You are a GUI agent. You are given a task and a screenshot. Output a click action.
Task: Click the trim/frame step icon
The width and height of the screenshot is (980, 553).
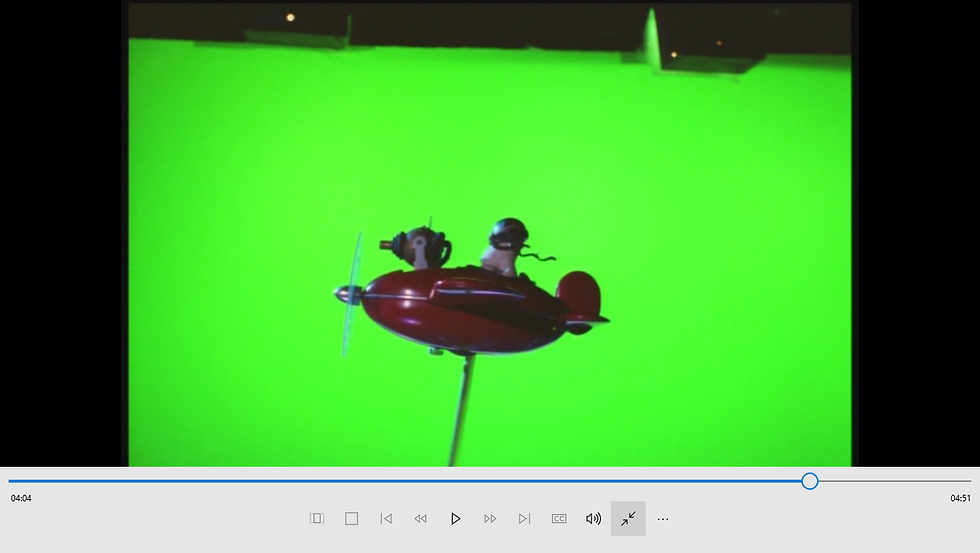317,519
